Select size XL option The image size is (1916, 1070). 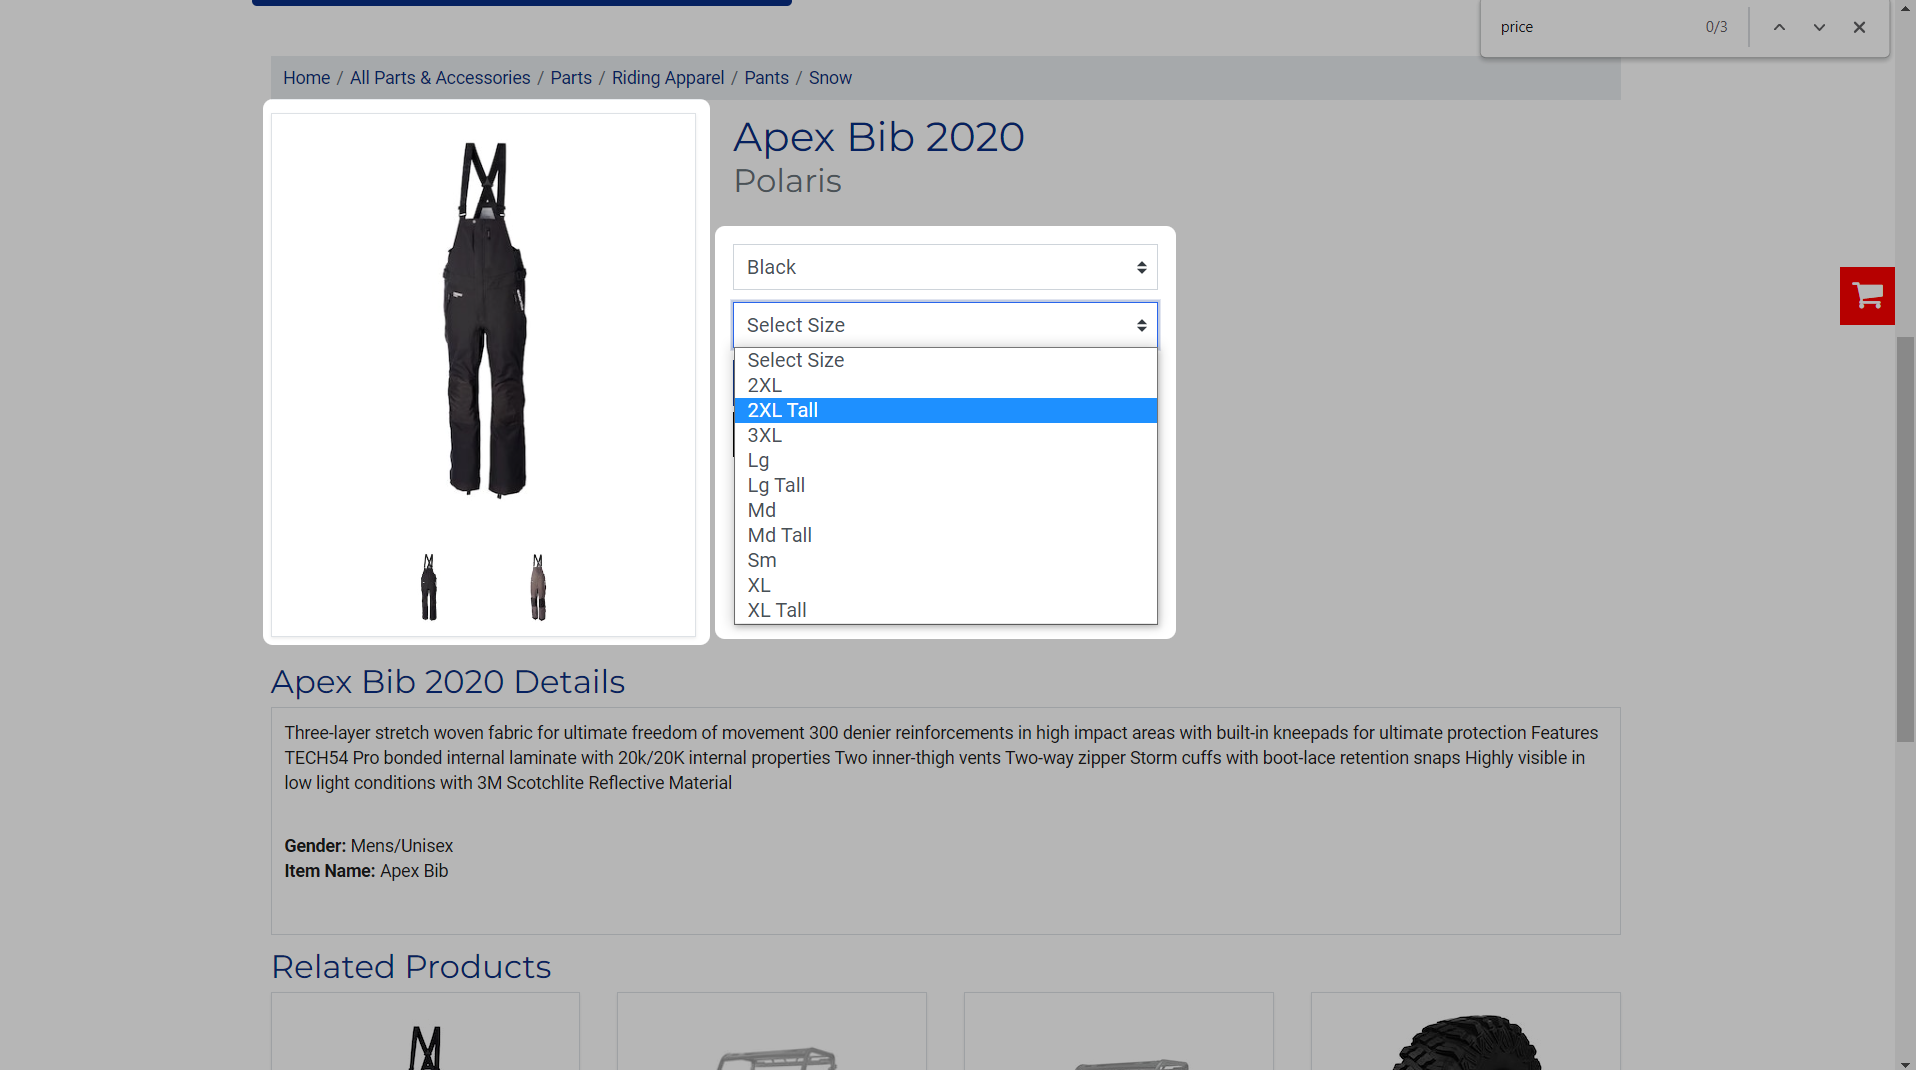point(945,585)
